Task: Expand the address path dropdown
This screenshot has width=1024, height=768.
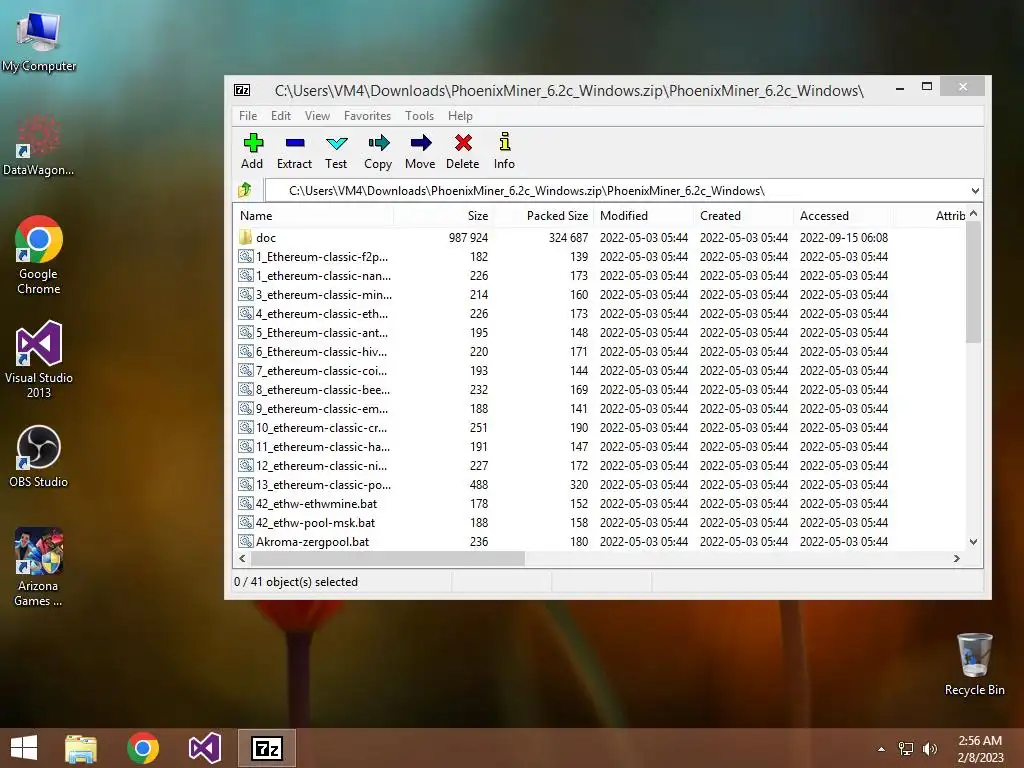Action: tap(975, 191)
